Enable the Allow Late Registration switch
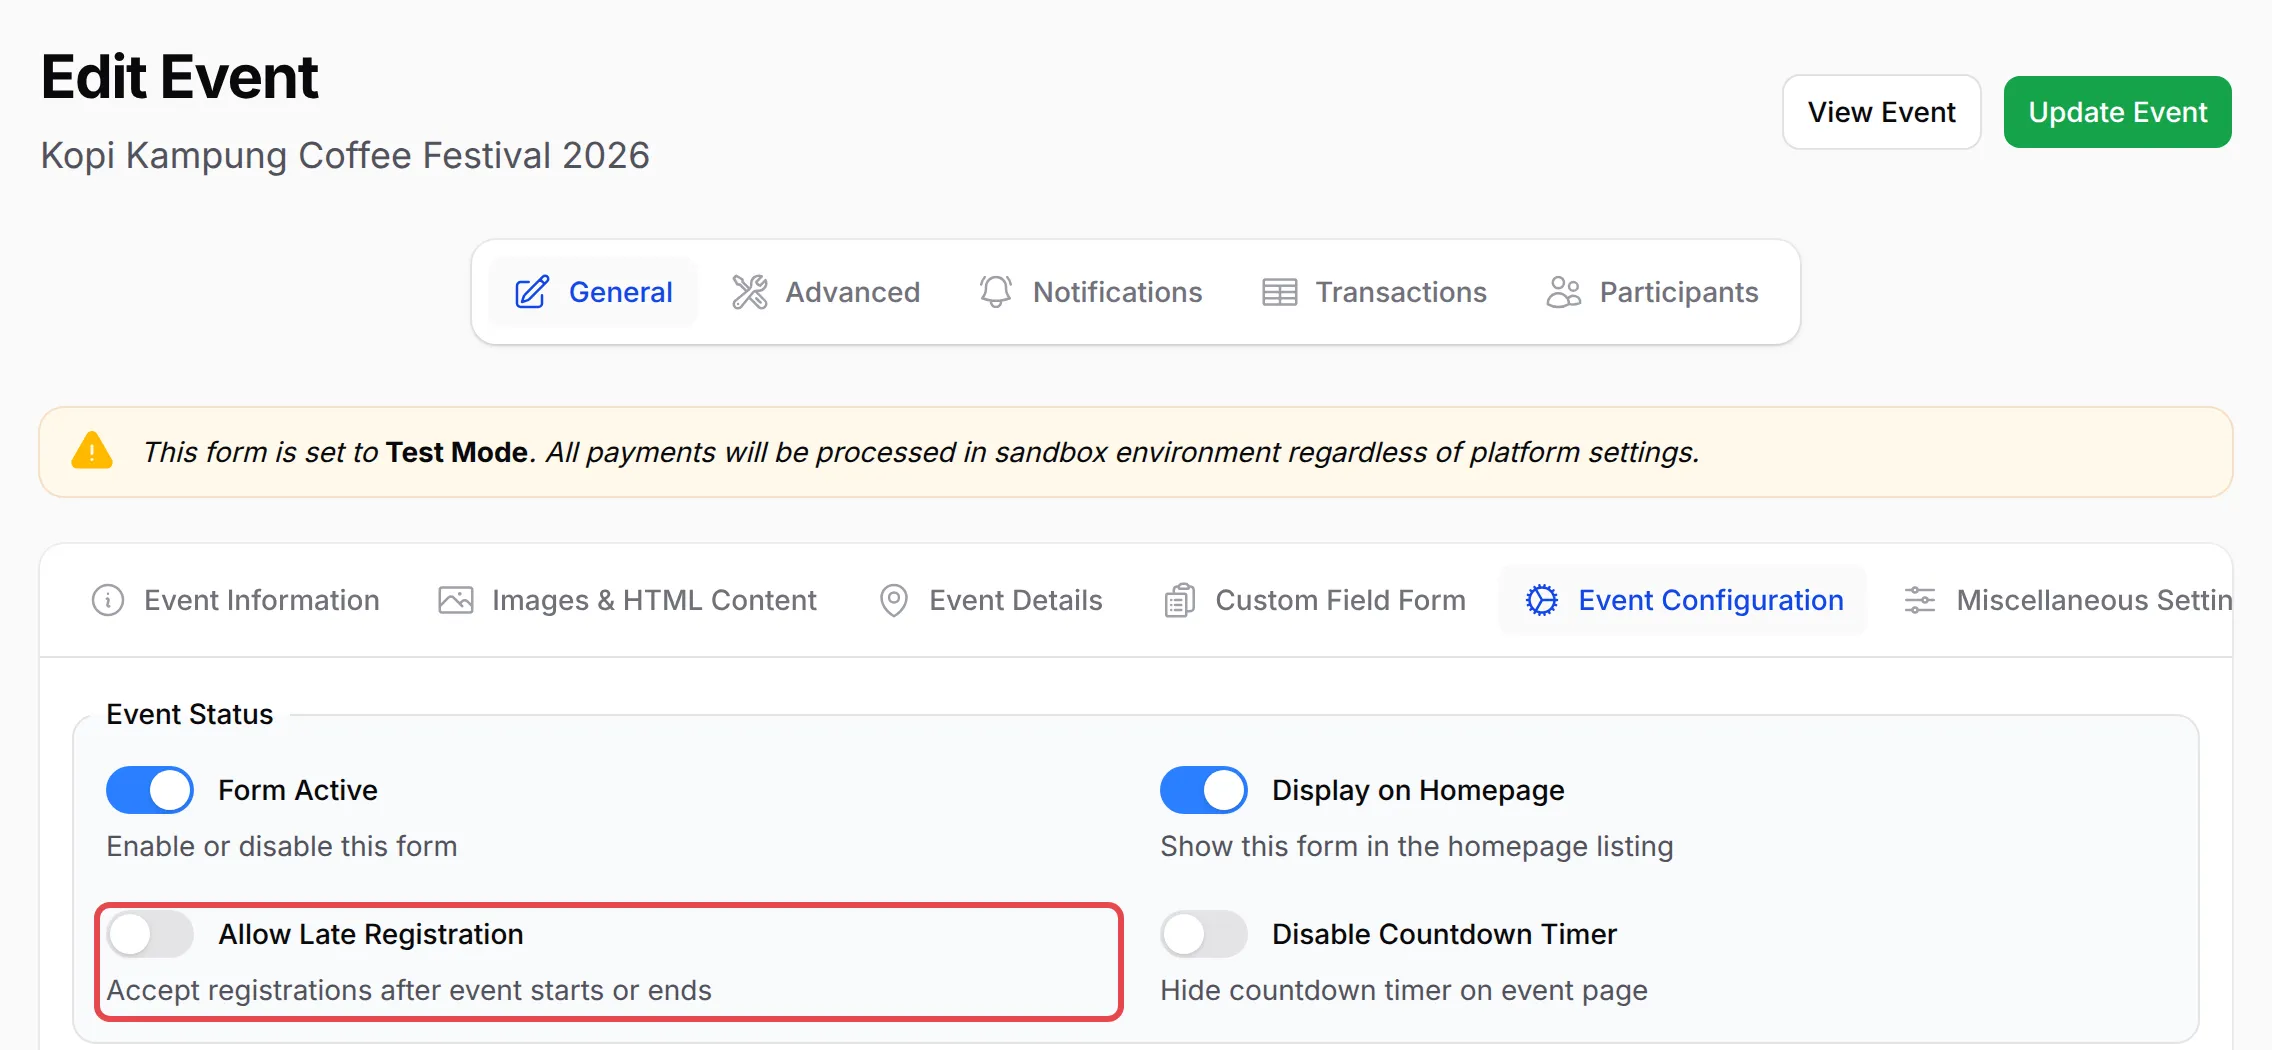Screen dimensions: 2272x1050 point(150,934)
